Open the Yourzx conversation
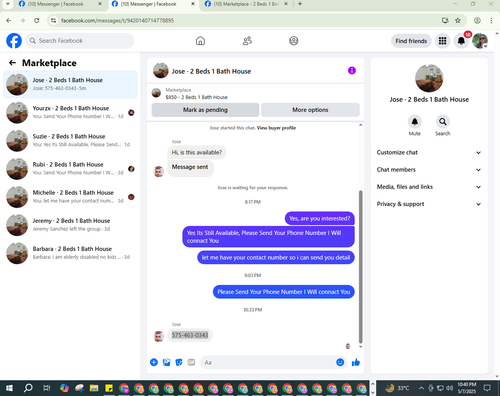Viewport: 500px width, 396px height. click(70, 112)
